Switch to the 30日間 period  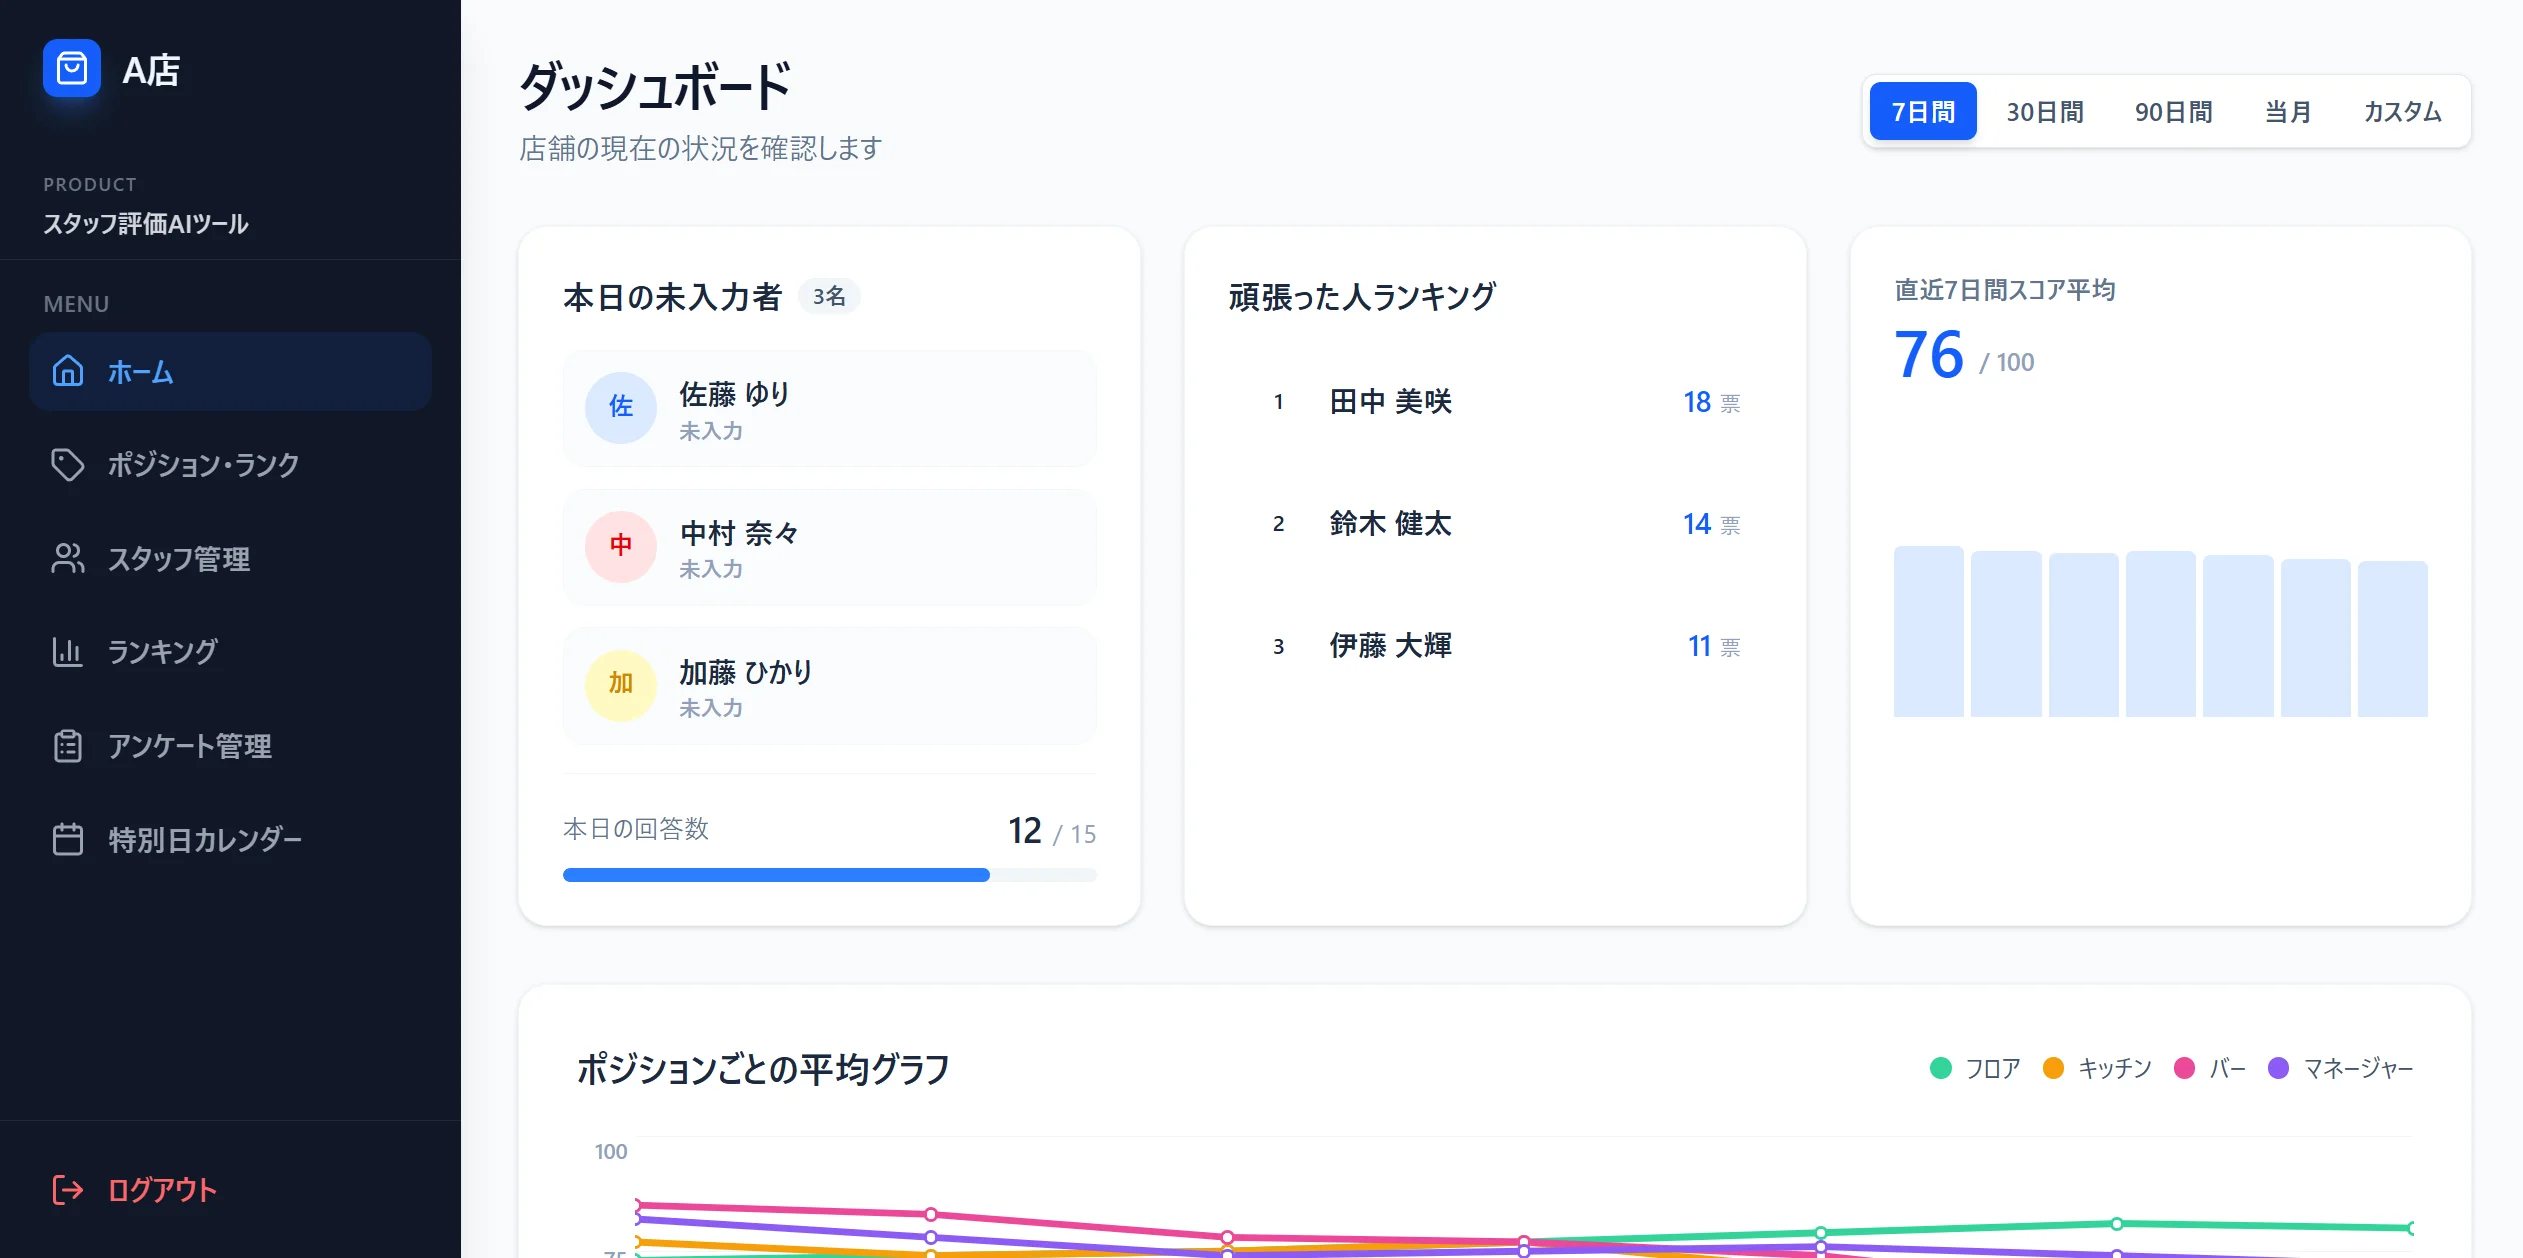click(x=2045, y=111)
